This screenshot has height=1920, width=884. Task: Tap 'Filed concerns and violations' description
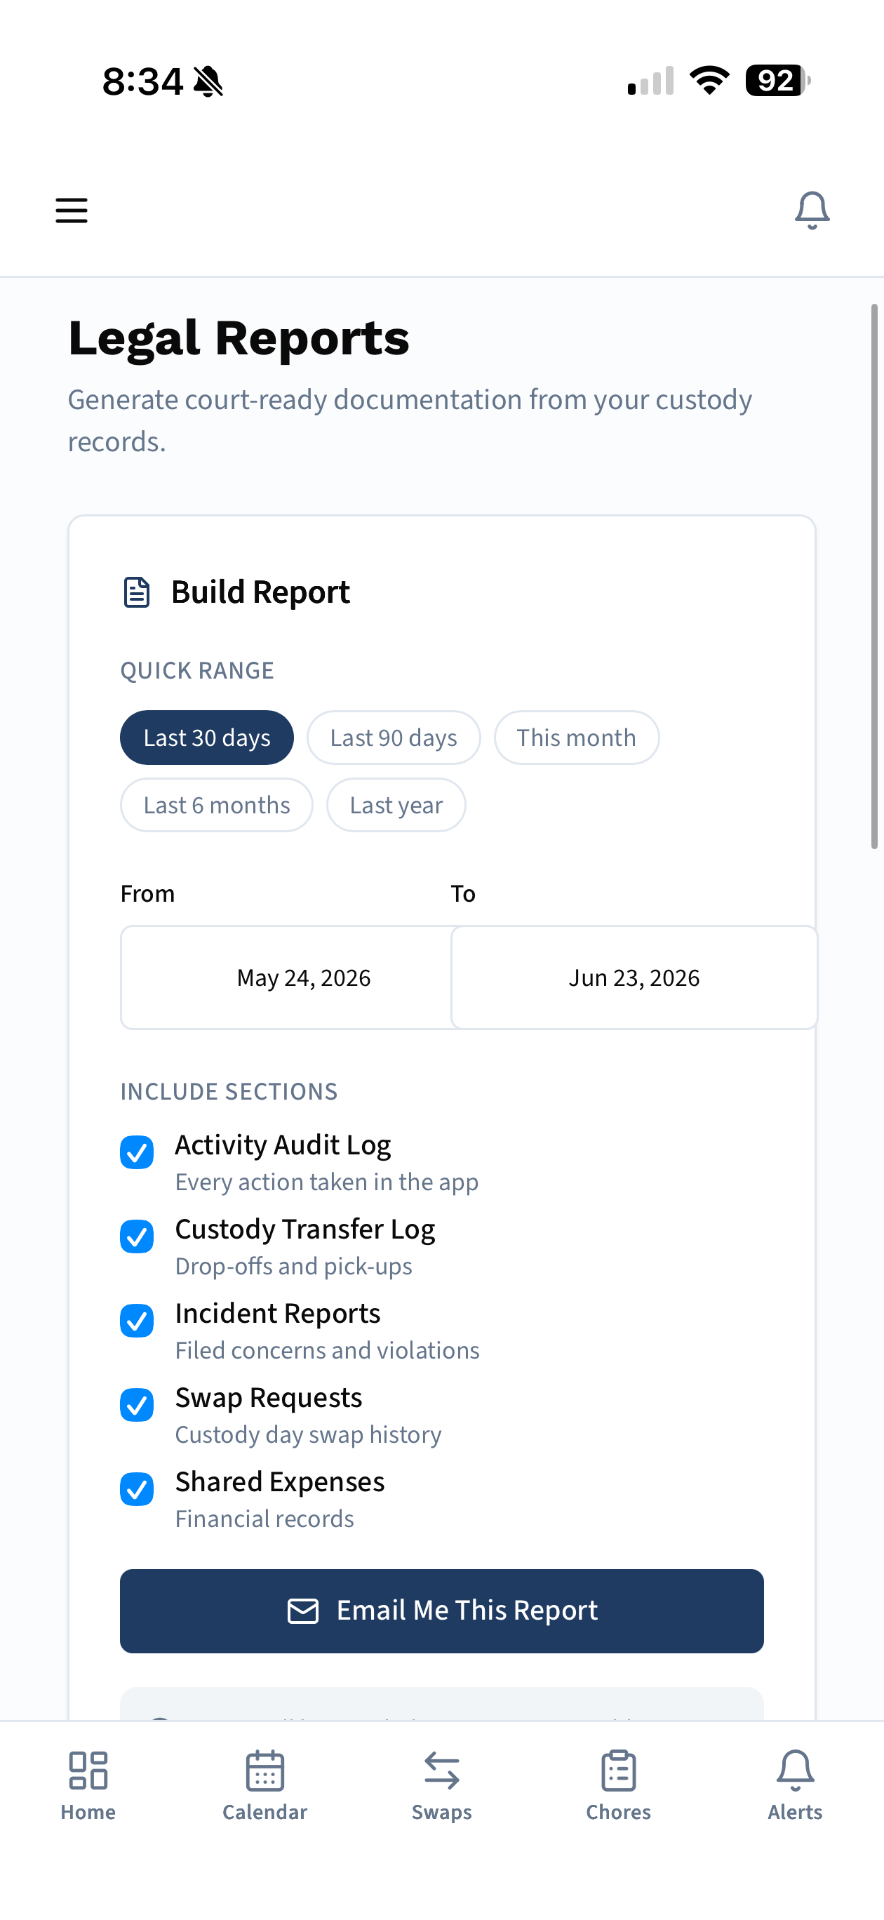(x=327, y=1350)
